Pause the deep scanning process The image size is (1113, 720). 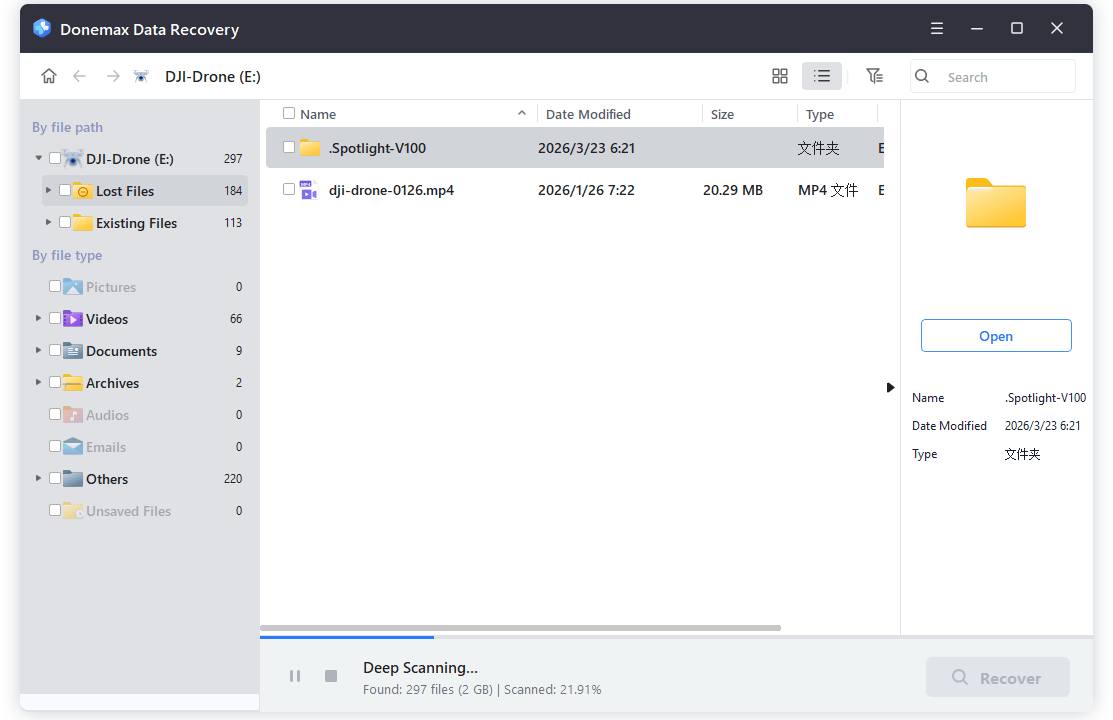coord(295,677)
